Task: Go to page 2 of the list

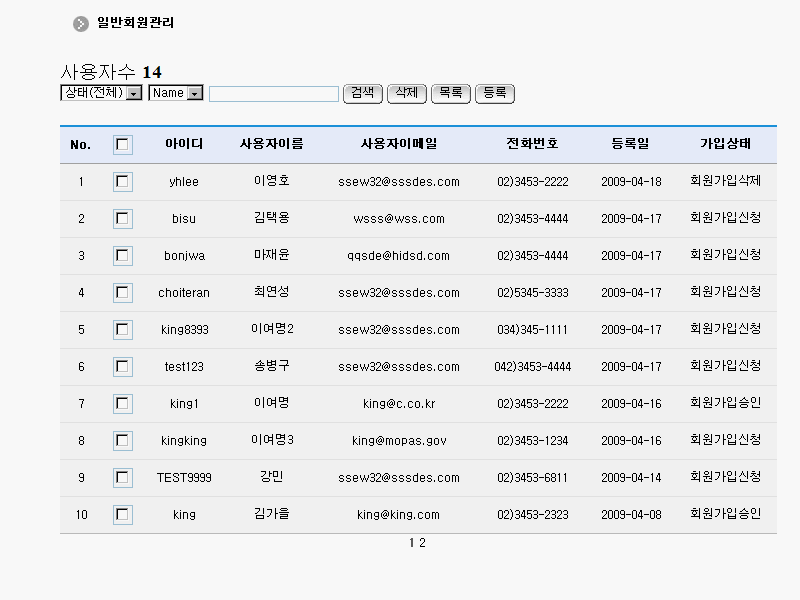Action: click(423, 543)
